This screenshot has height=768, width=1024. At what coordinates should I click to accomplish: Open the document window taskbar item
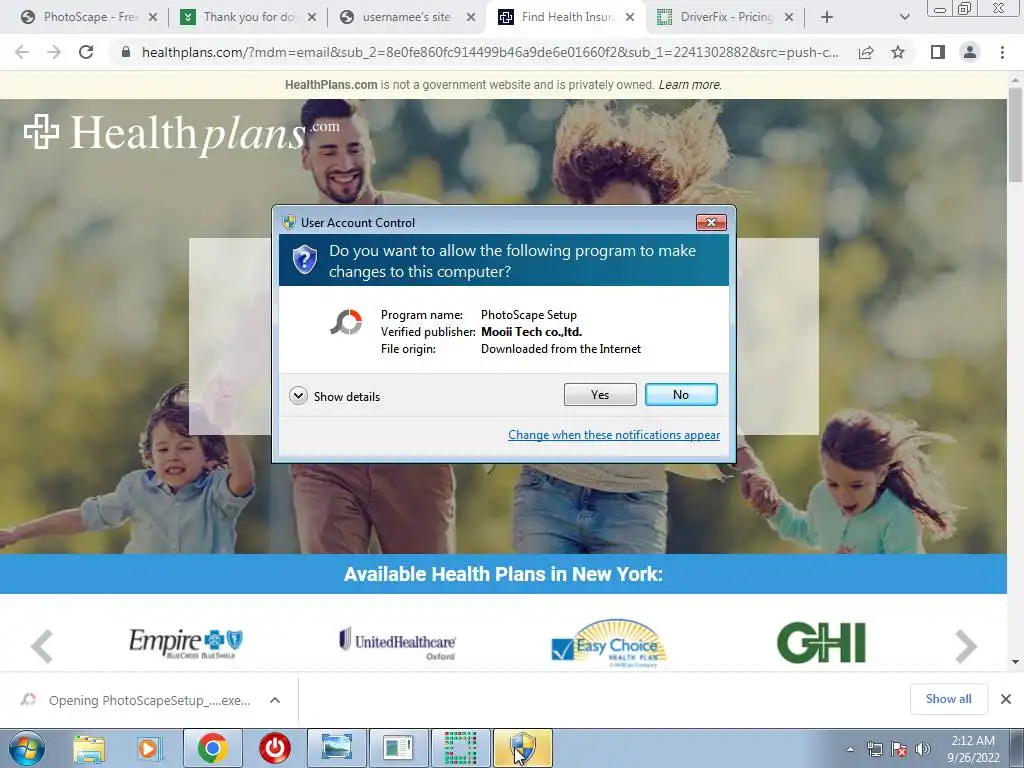pos(398,748)
